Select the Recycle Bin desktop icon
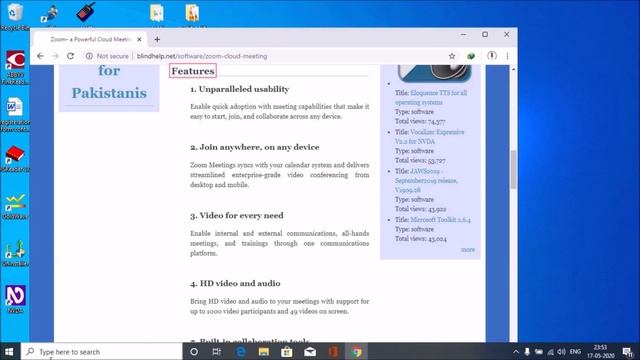 [x=15, y=16]
